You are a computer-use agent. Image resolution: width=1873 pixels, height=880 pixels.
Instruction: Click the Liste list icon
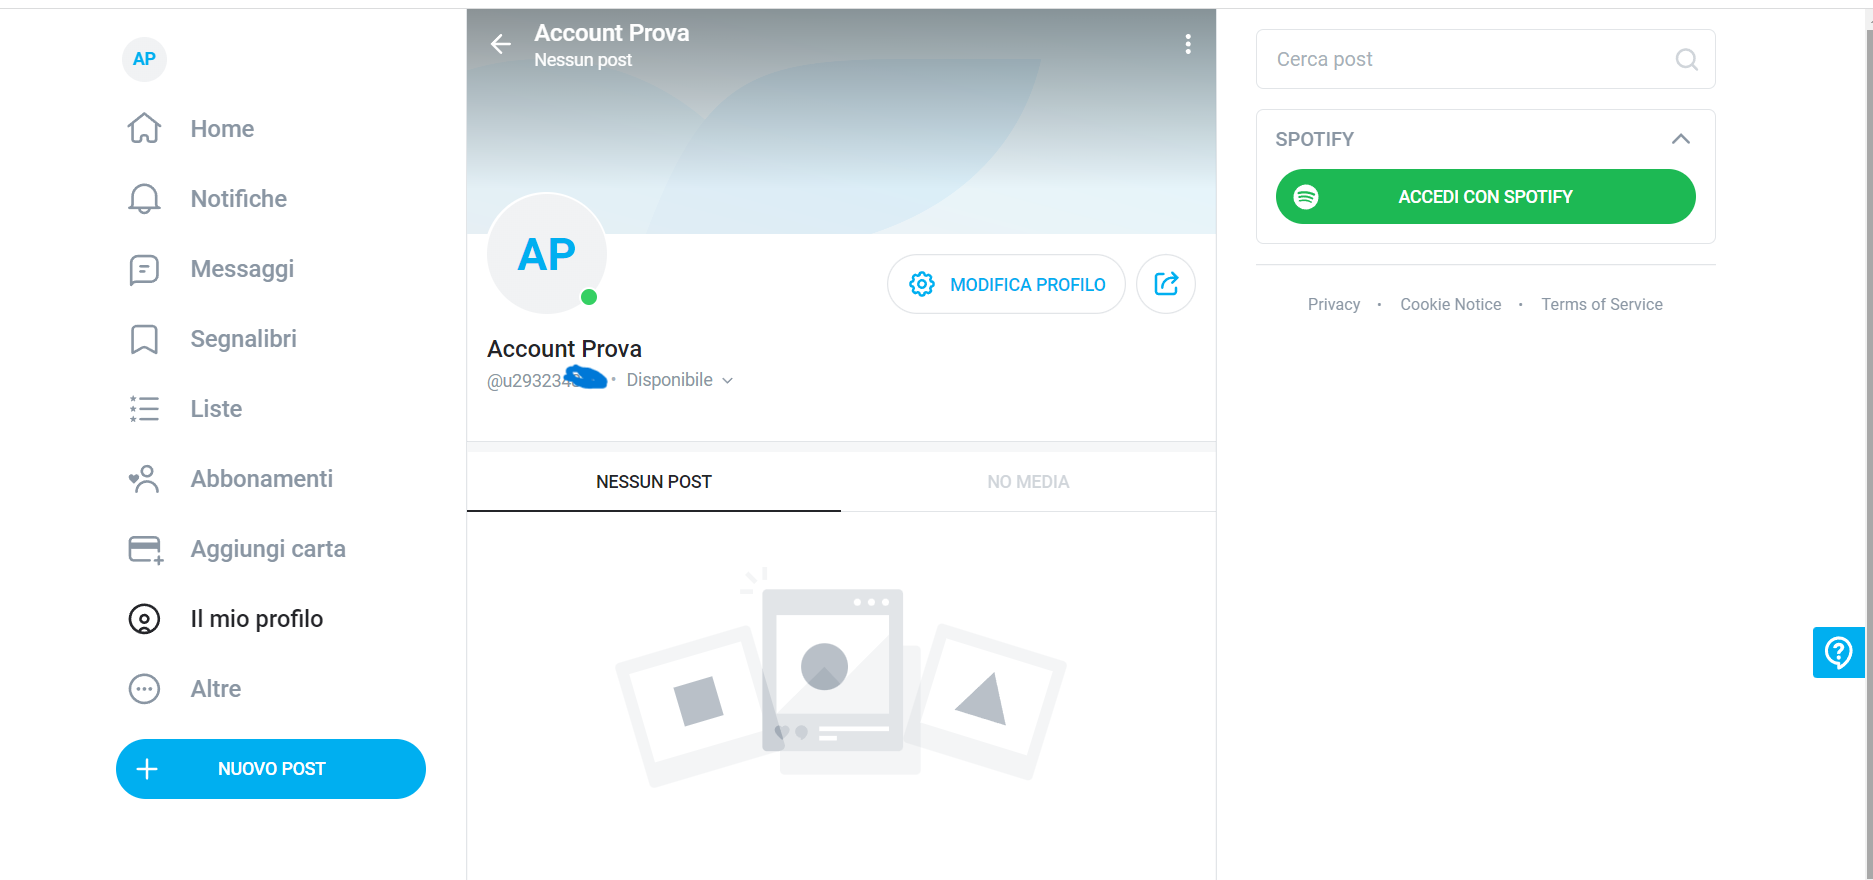pos(144,409)
